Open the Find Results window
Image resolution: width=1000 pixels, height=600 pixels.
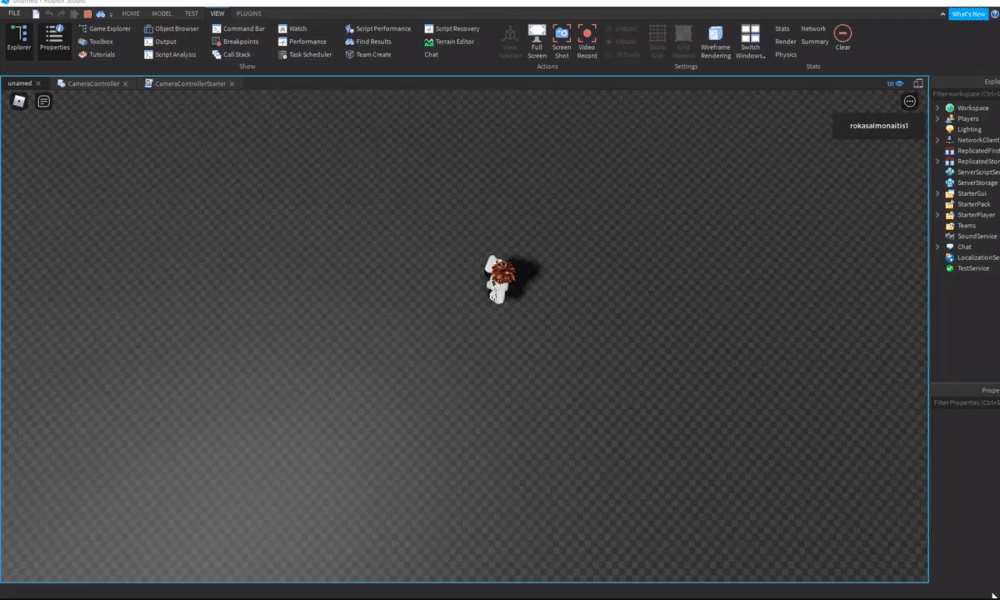click(369, 41)
